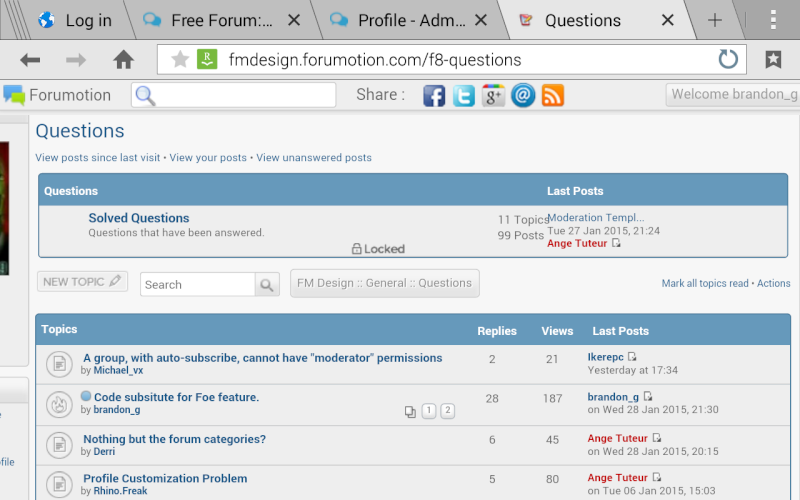The height and width of the screenshot is (500, 800).
Task: Click View posts since last visit
Action: tap(97, 158)
